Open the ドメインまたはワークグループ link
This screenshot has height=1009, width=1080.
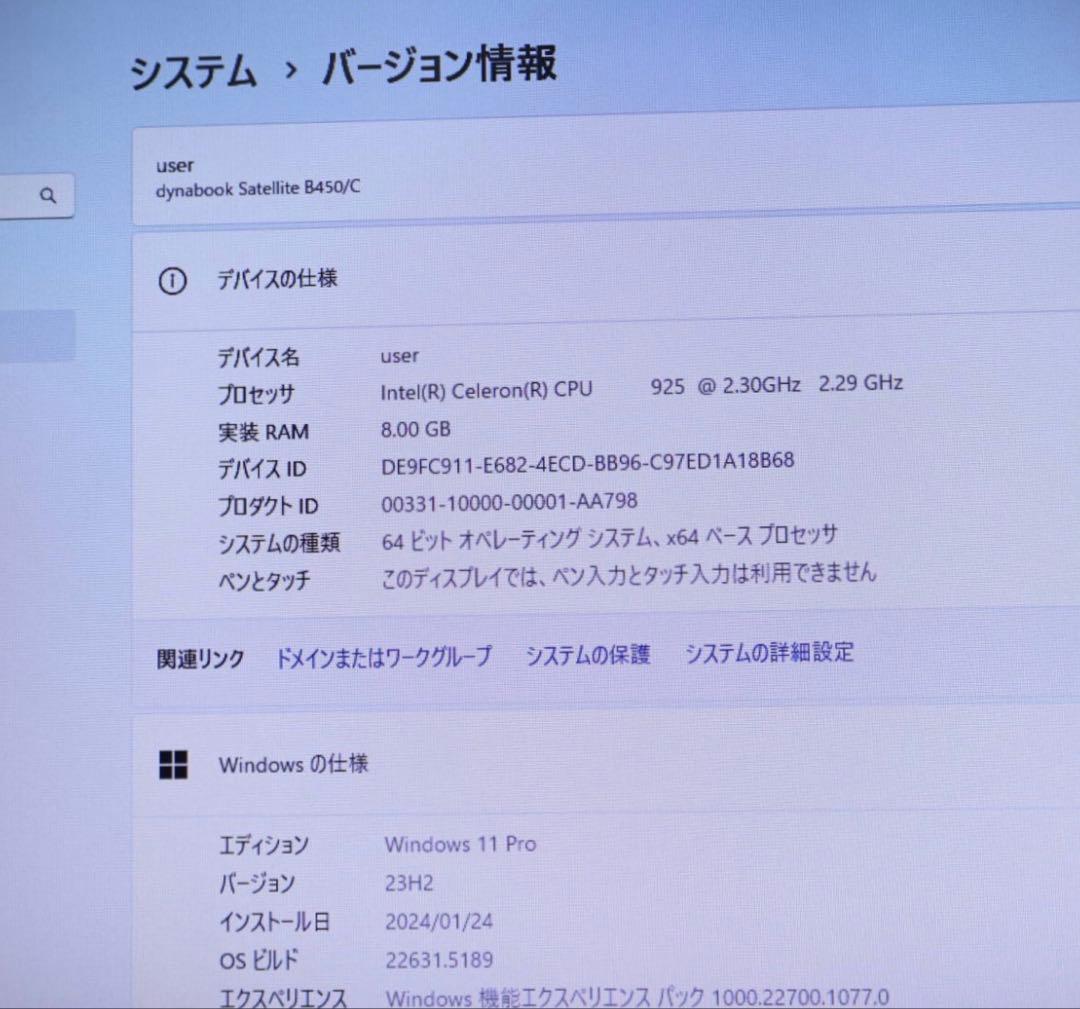[x=384, y=658]
